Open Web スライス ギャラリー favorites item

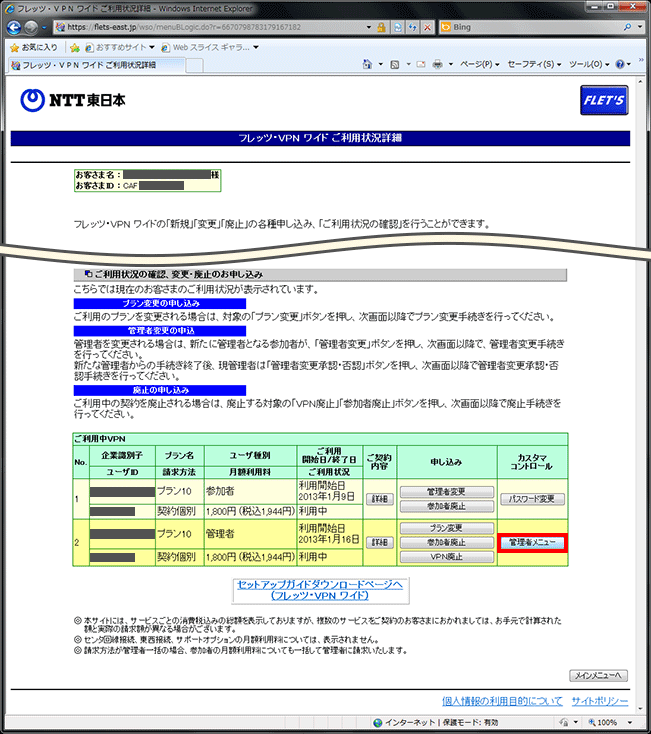click(x=210, y=47)
